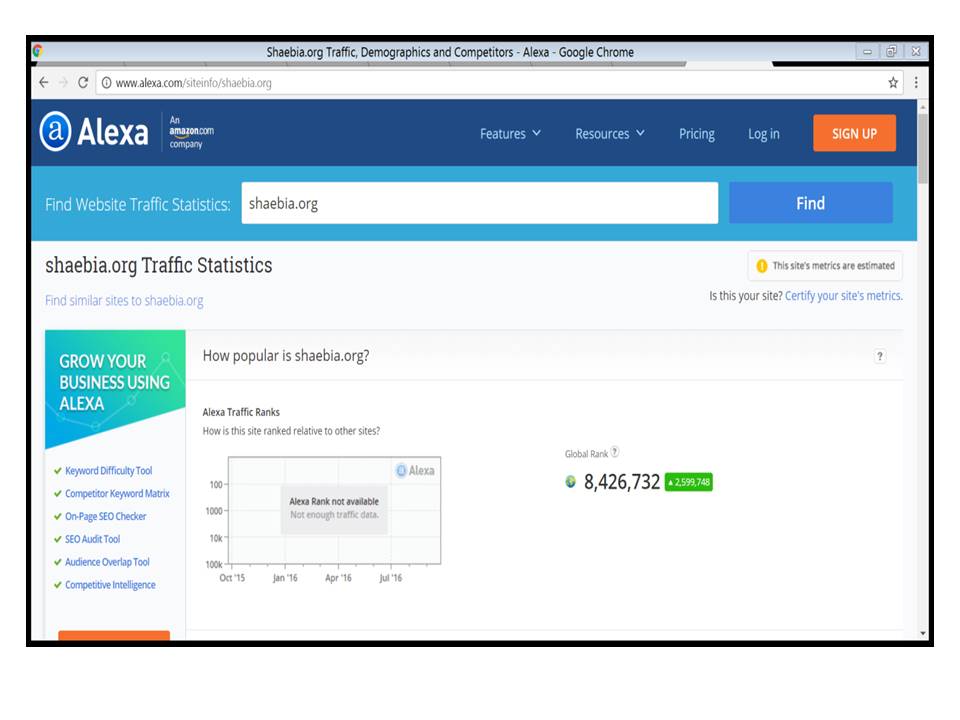Open Find similar sites to shaebia.org link
This screenshot has width=960, height=720.
pos(124,300)
